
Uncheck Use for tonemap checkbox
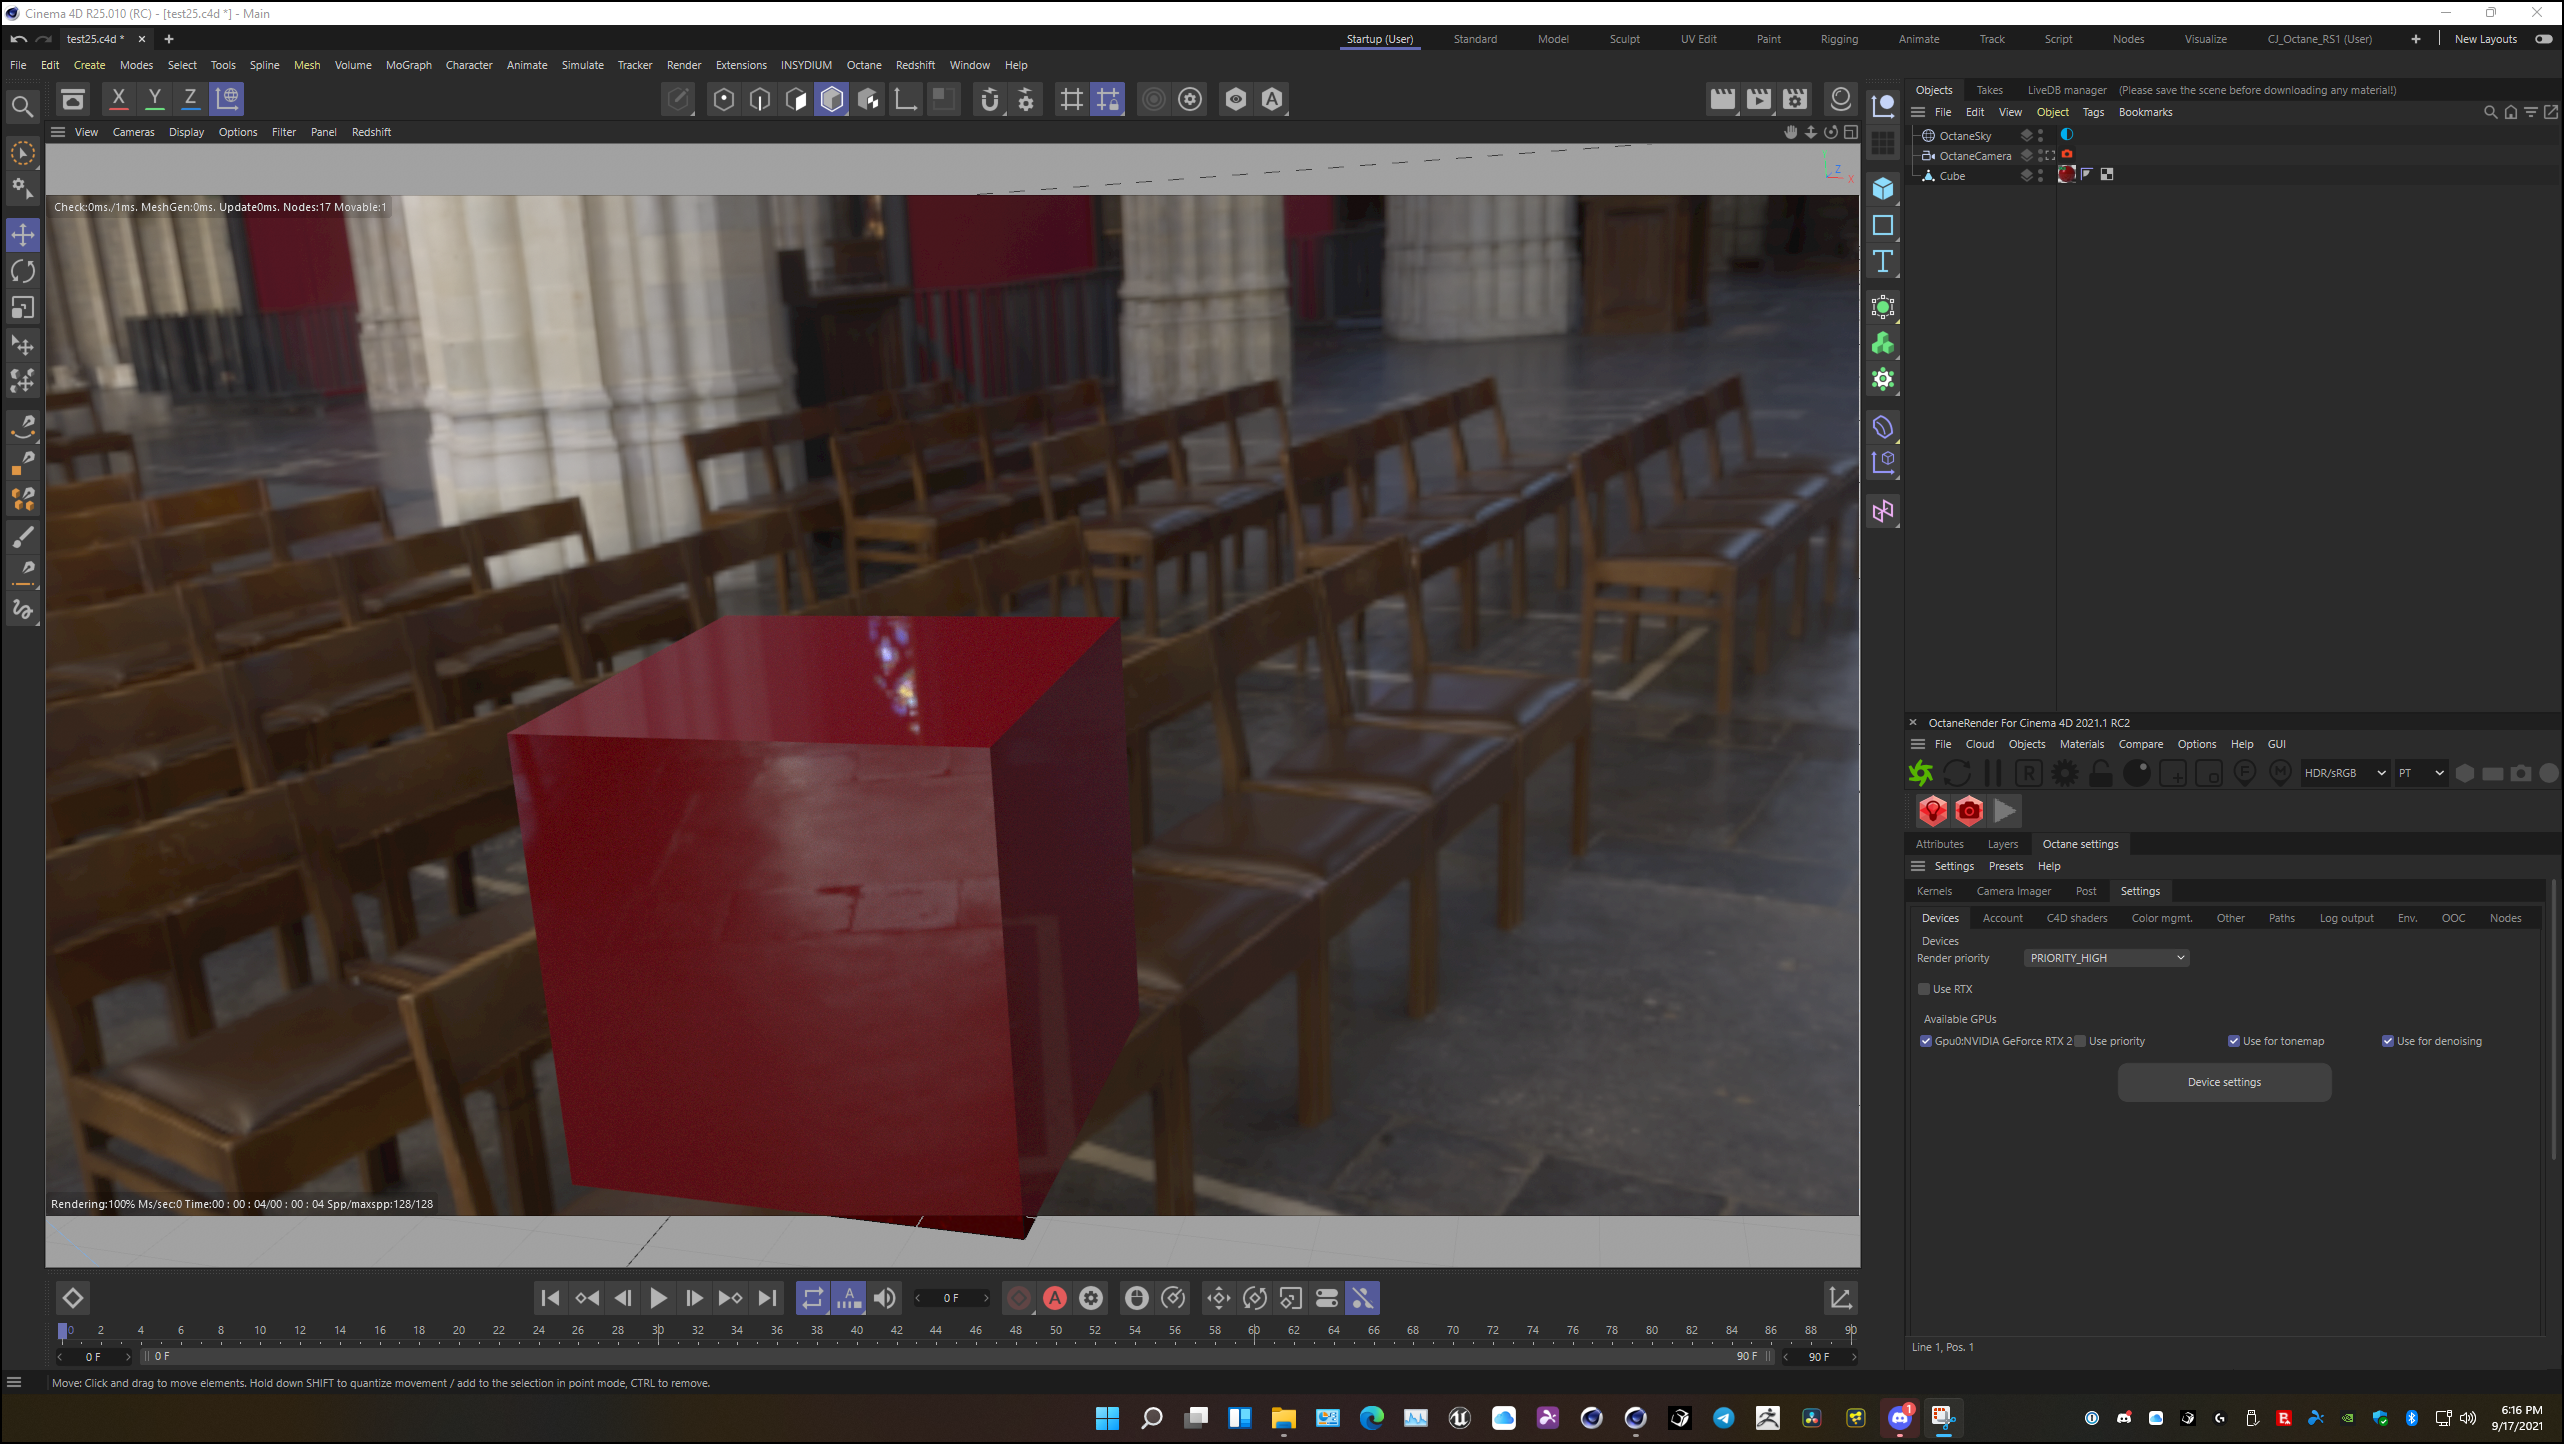coord(2234,1041)
